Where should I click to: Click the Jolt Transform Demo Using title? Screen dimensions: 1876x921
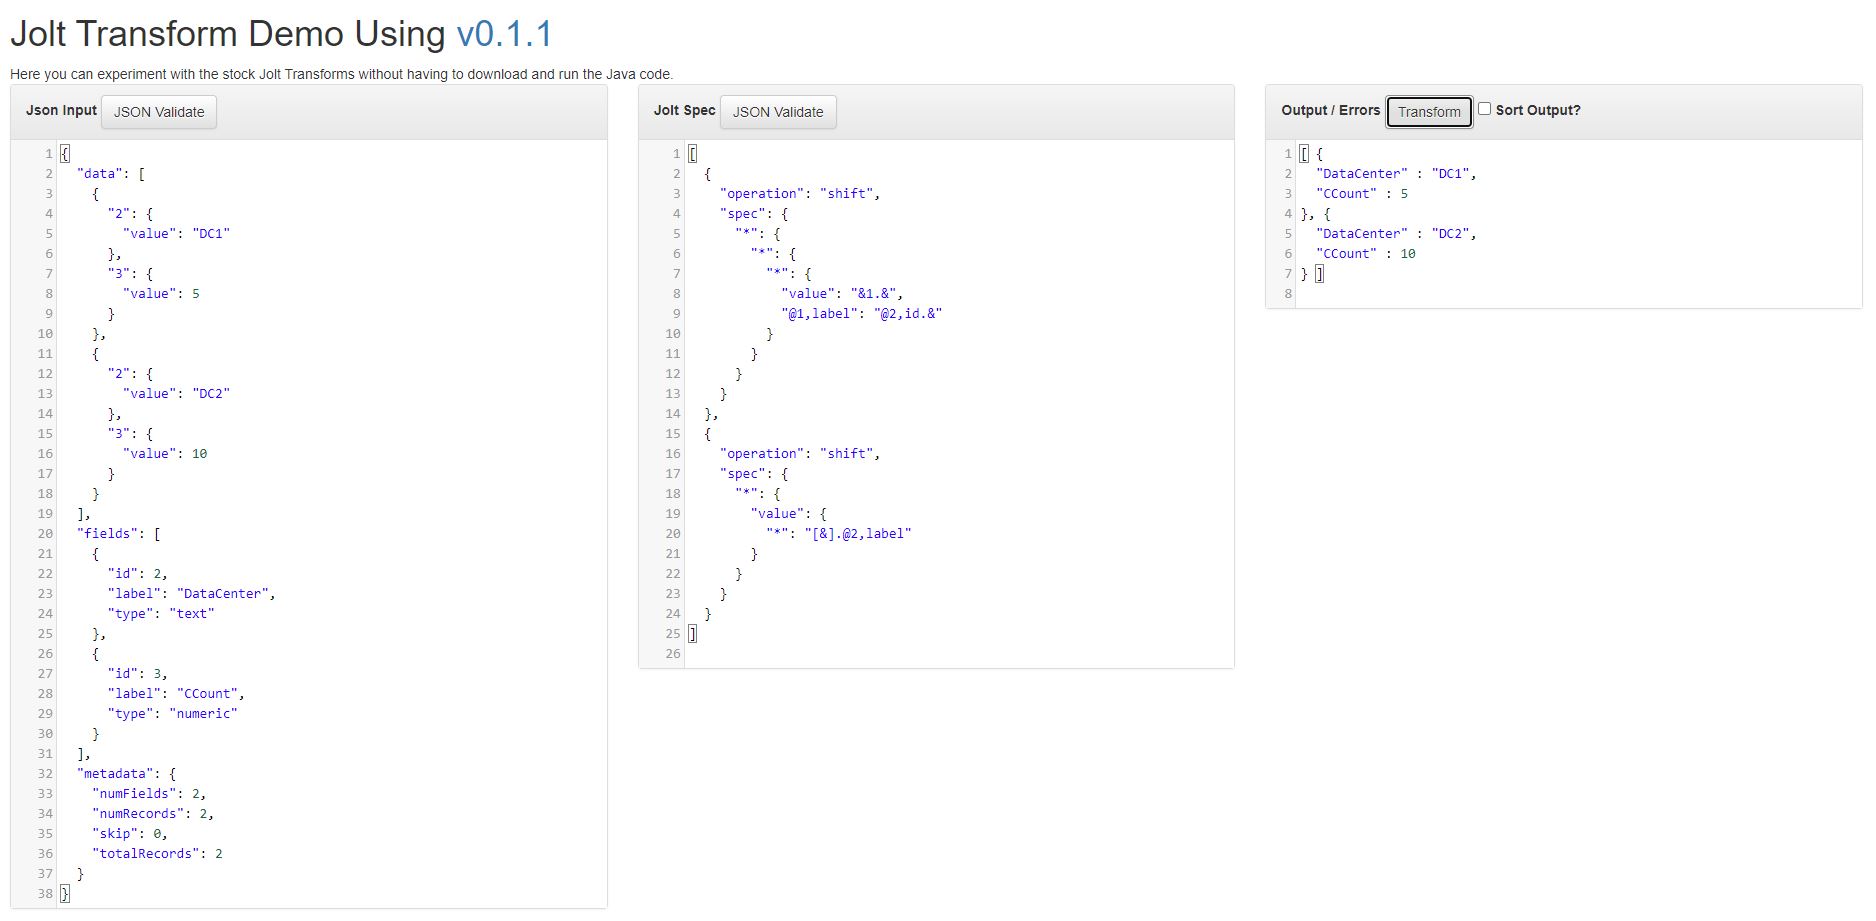click(x=228, y=34)
